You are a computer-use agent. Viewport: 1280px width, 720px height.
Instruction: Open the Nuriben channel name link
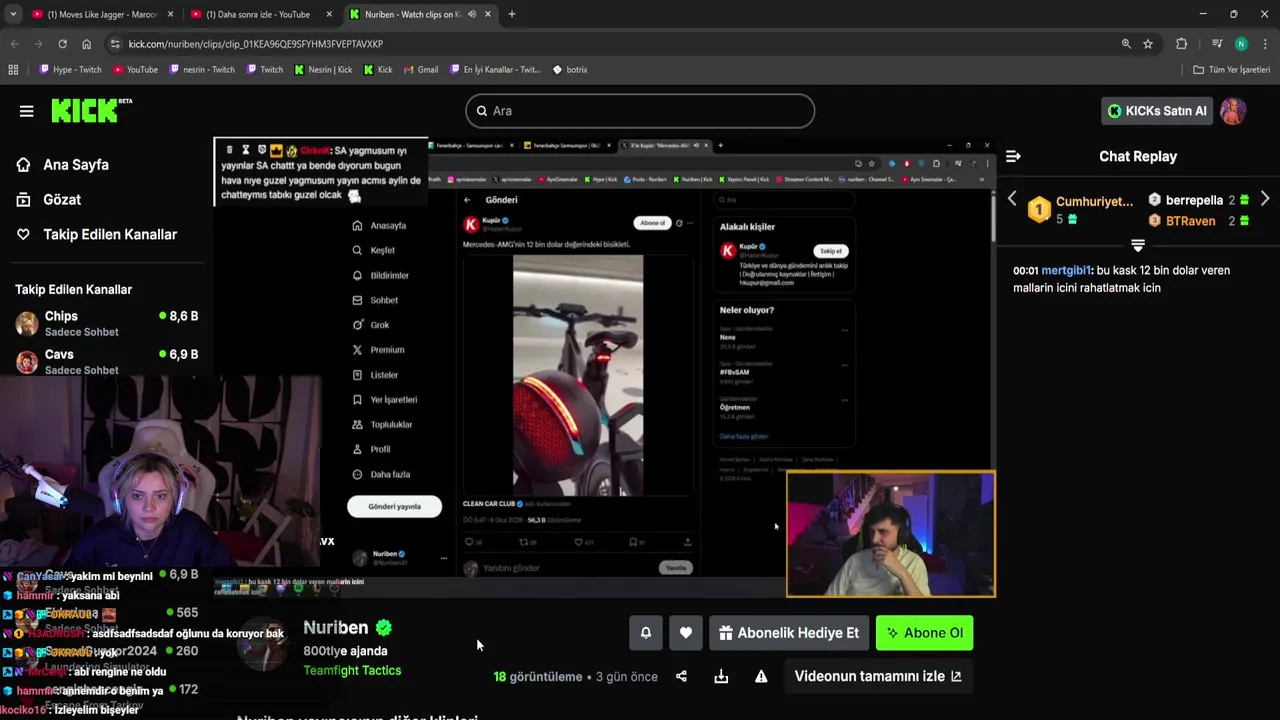point(336,628)
